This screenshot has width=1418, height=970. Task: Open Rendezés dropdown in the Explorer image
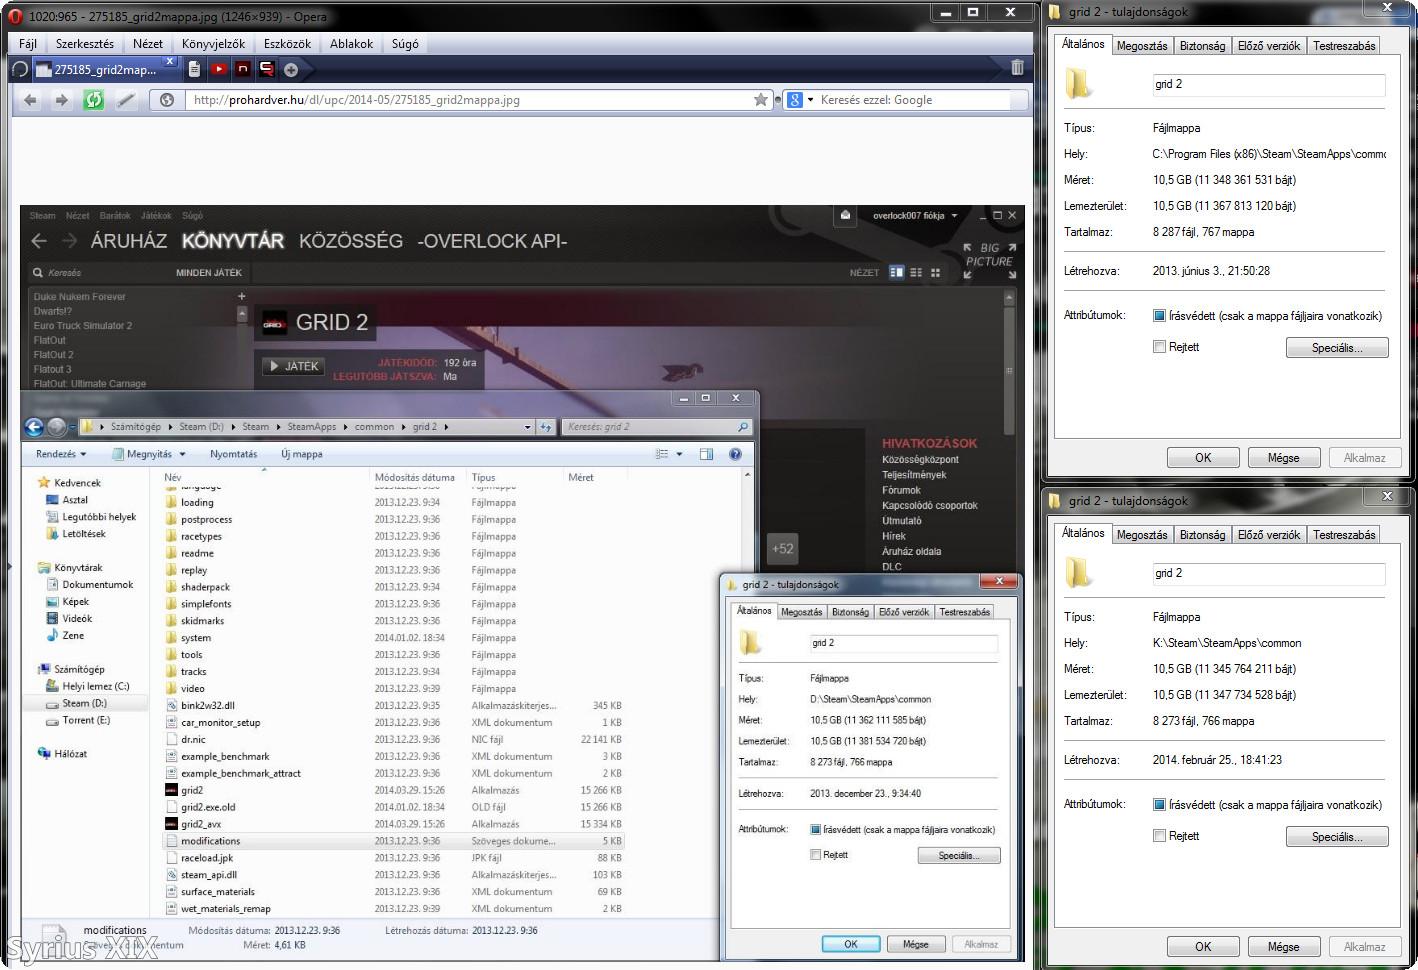click(x=61, y=454)
